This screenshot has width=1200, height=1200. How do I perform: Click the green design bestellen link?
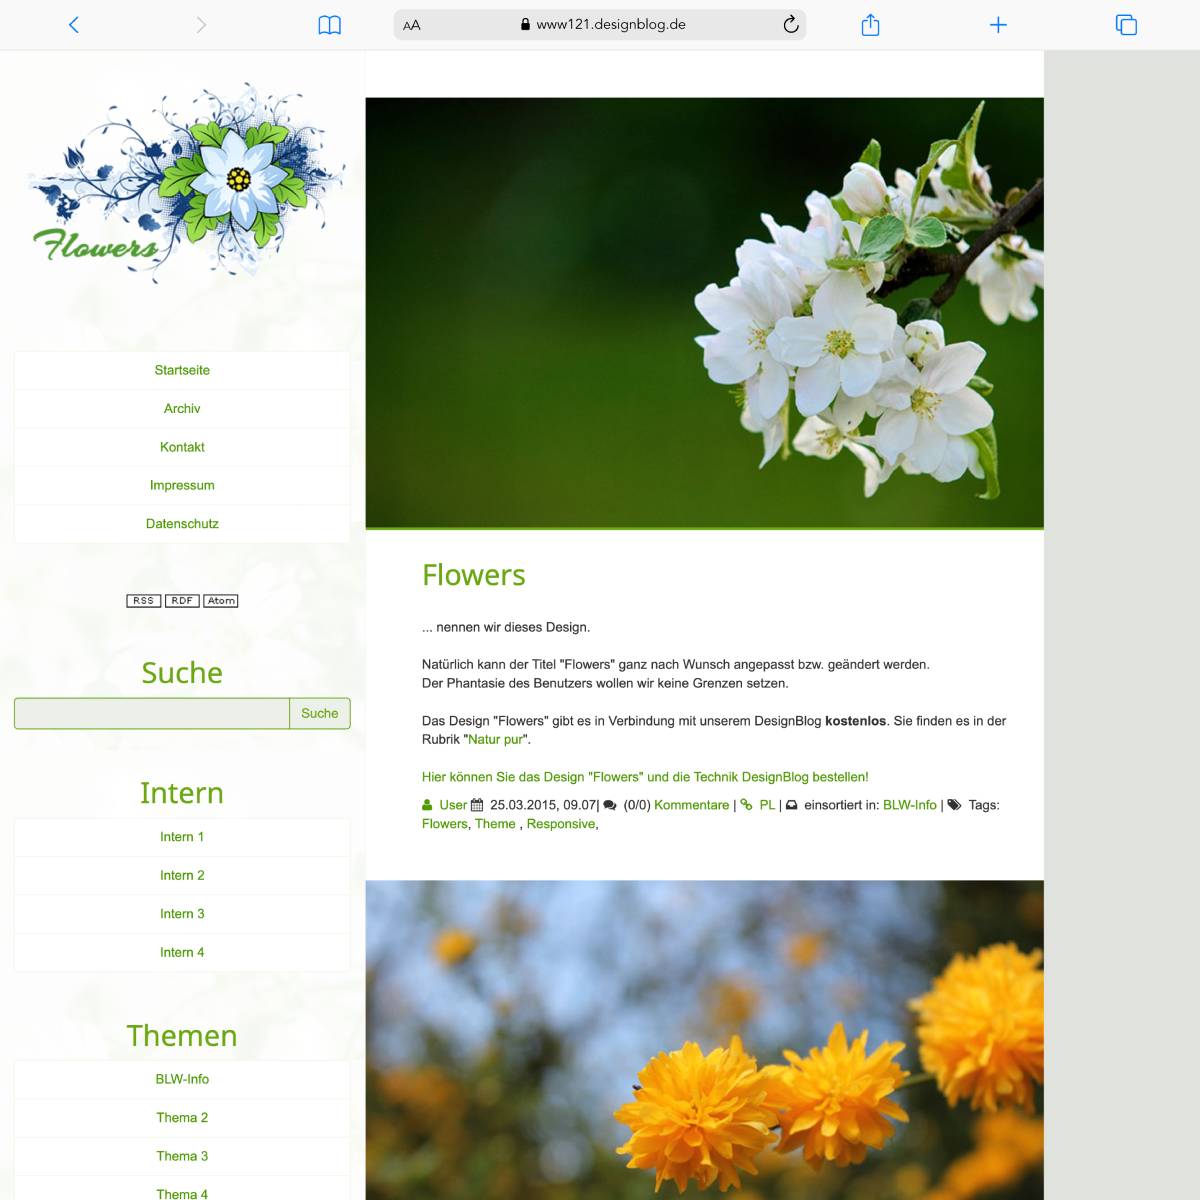645,776
